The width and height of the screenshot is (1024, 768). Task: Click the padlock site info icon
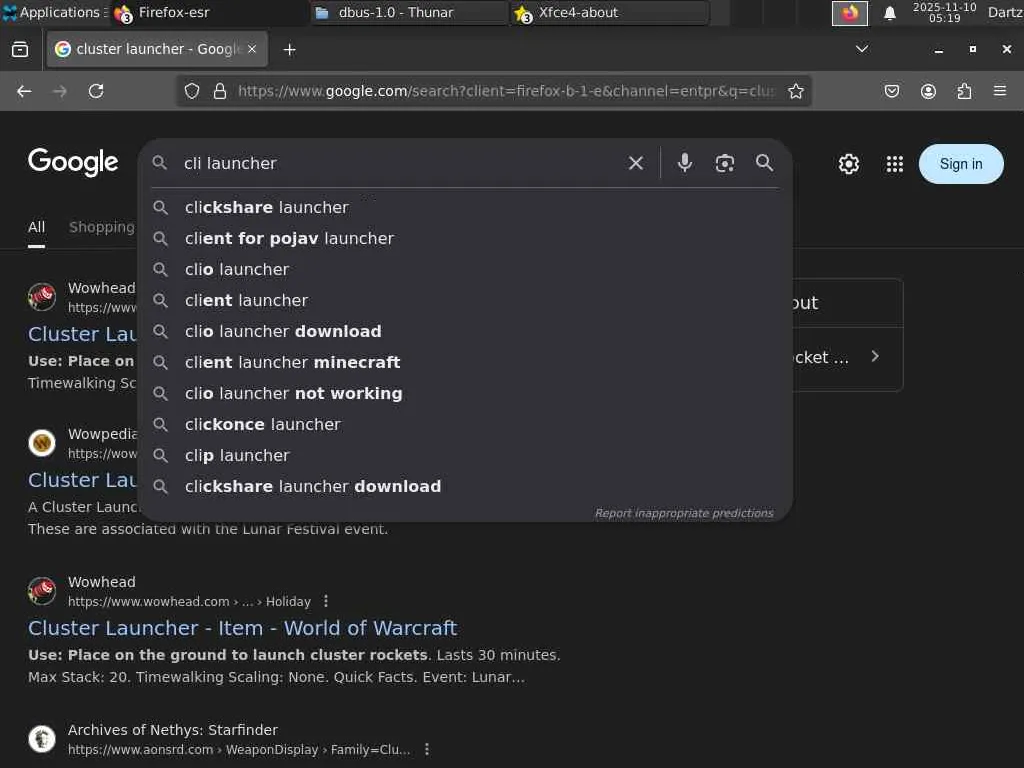(220, 91)
